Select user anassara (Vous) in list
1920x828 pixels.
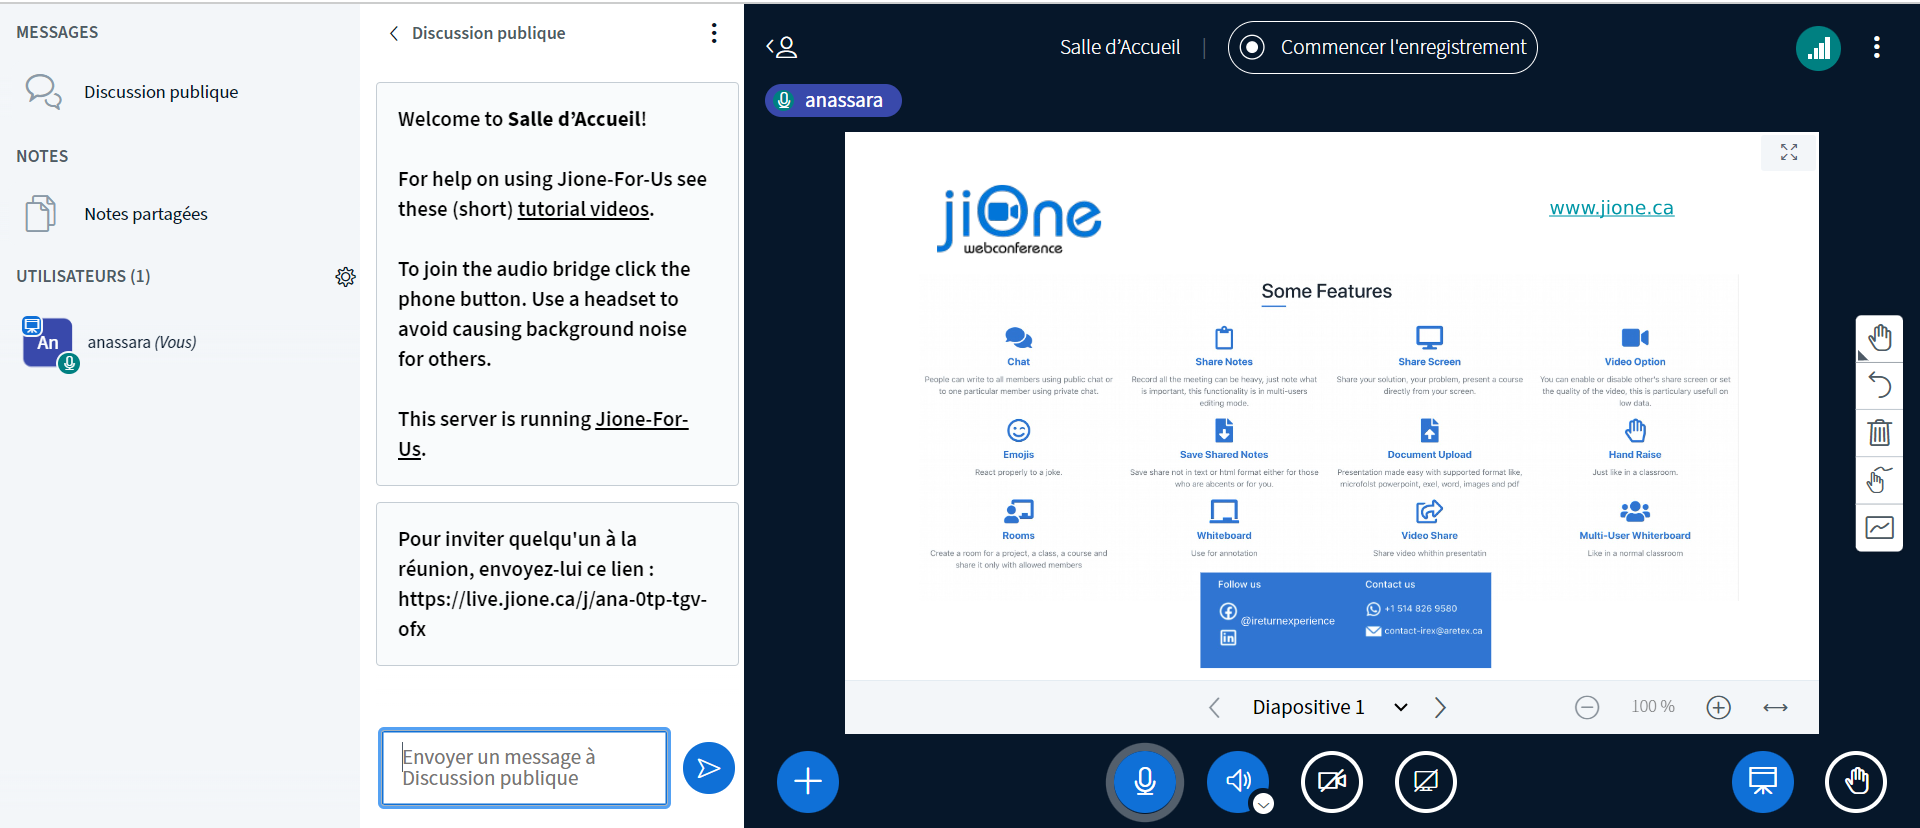pyautogui.click(x=180, y=343)
